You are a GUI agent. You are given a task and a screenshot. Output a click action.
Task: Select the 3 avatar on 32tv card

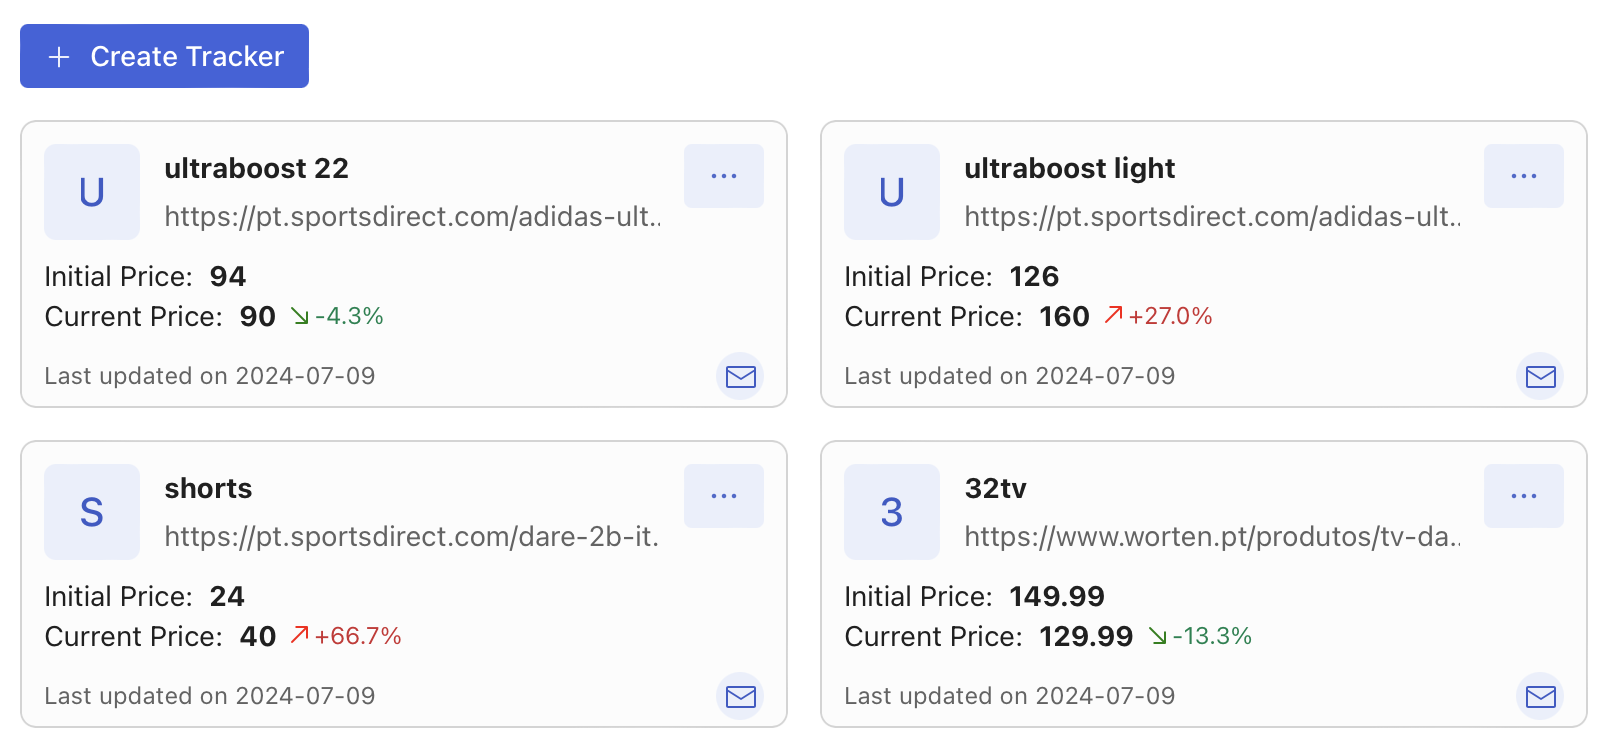click(x=892, y=512)
